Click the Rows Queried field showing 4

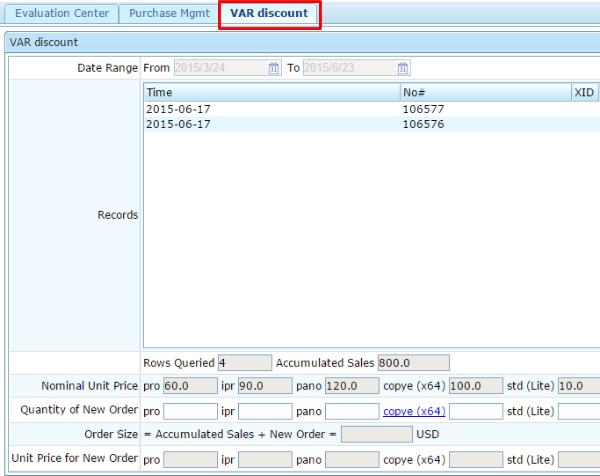pos(245,363)
